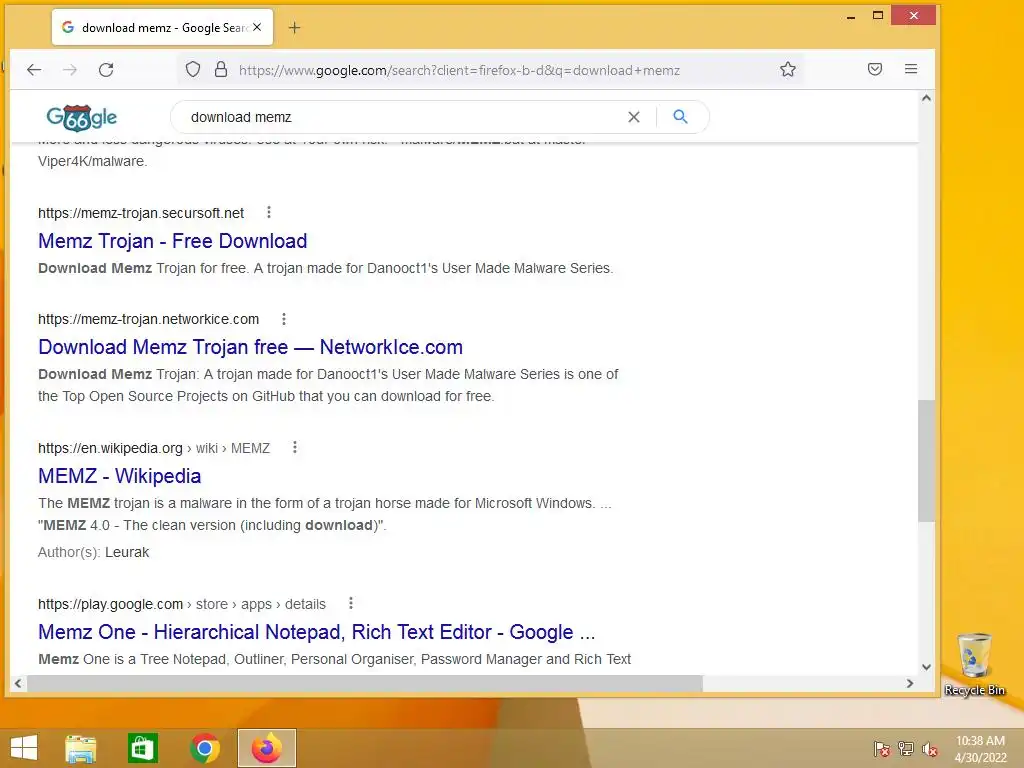1024x768 pixels.
Task: Click the scroll down arrow
Action: click(x=926, y=667)
